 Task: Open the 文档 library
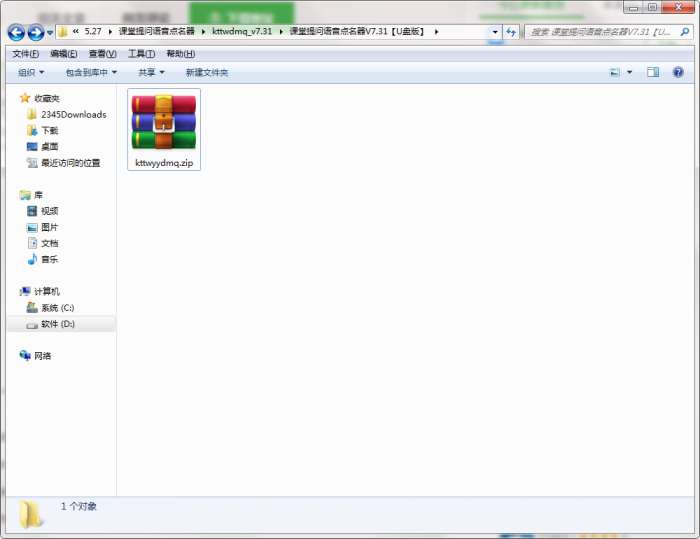pos(50,243)
